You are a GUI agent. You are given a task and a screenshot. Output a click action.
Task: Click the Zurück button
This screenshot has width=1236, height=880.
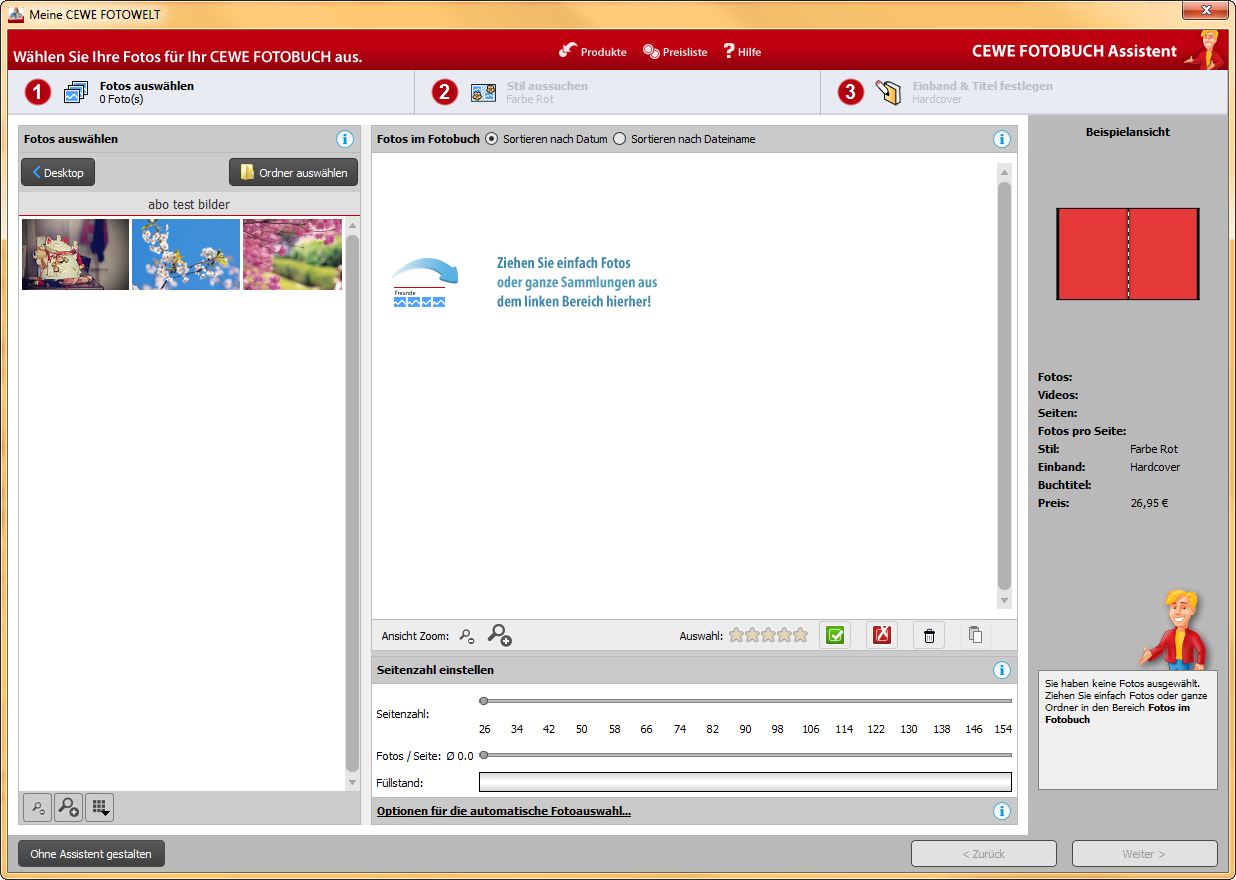click(x=983, y=854)
